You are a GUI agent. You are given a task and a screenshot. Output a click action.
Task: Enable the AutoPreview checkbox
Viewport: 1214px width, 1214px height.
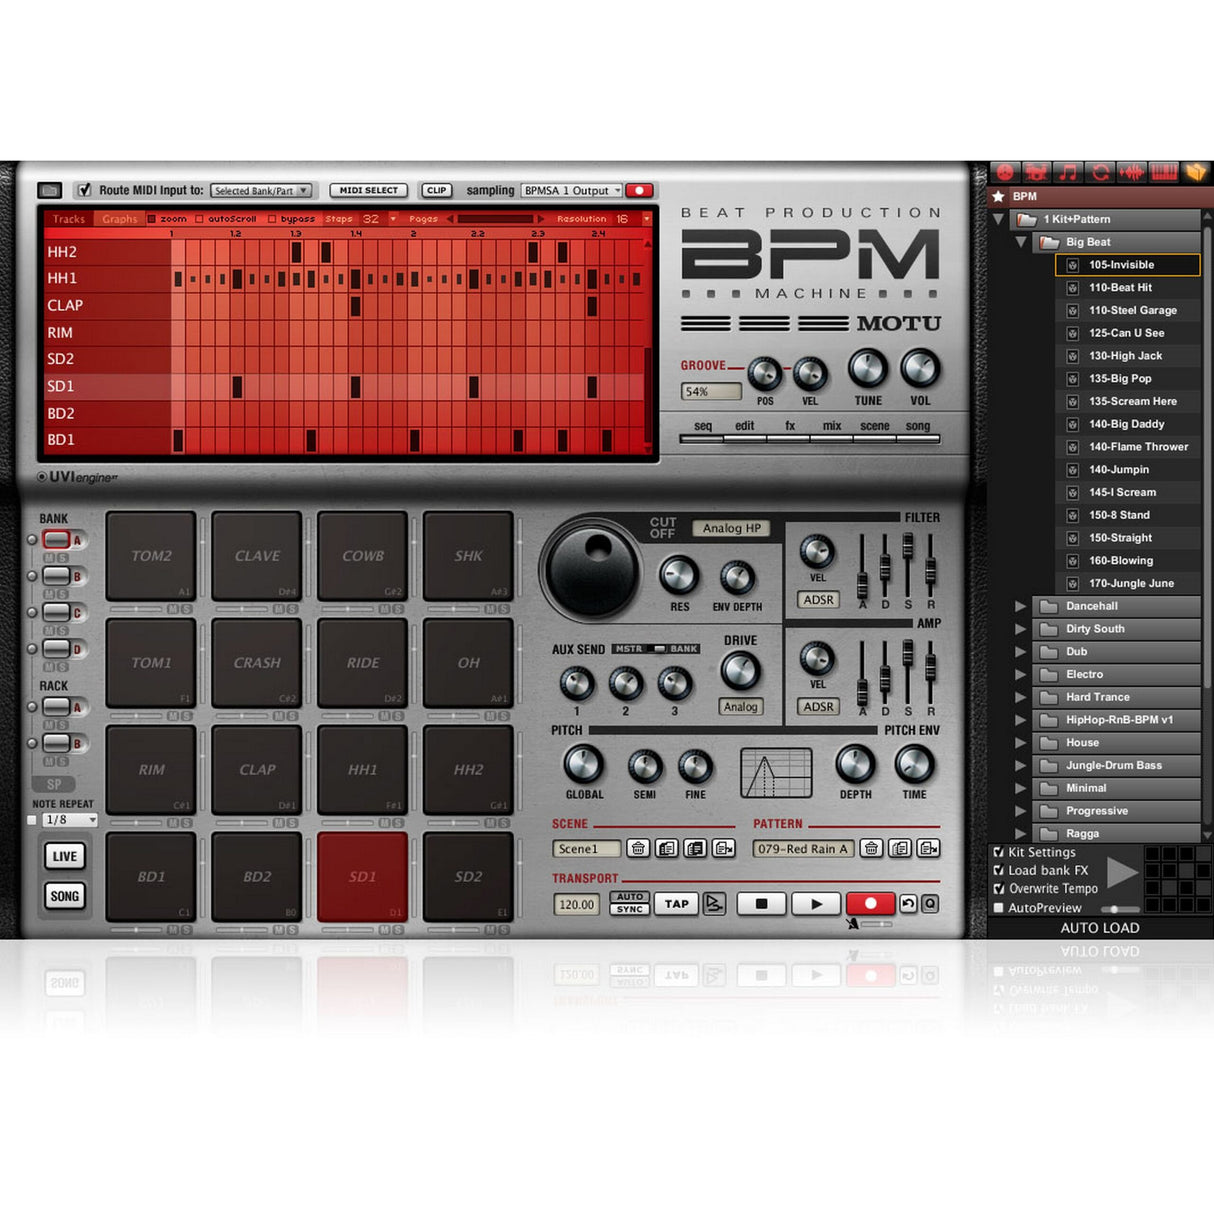998,907
